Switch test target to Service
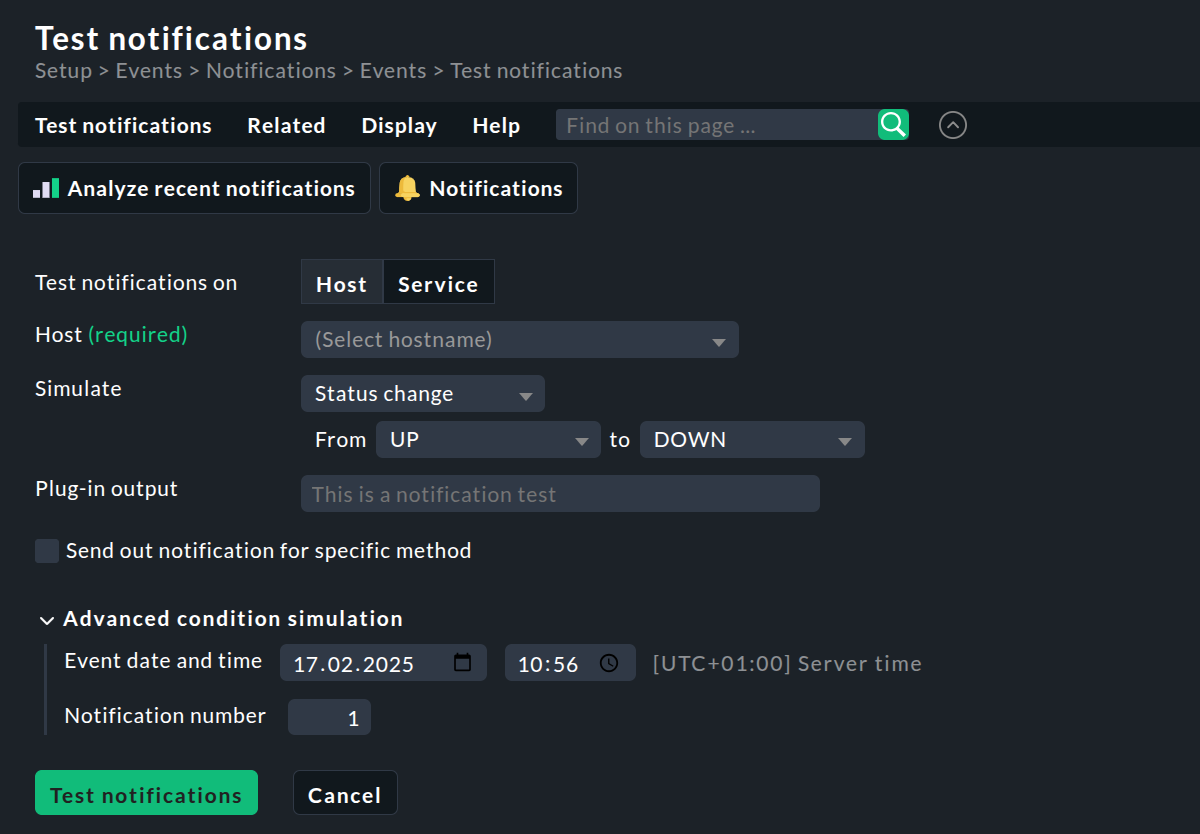 pos(438,282)
